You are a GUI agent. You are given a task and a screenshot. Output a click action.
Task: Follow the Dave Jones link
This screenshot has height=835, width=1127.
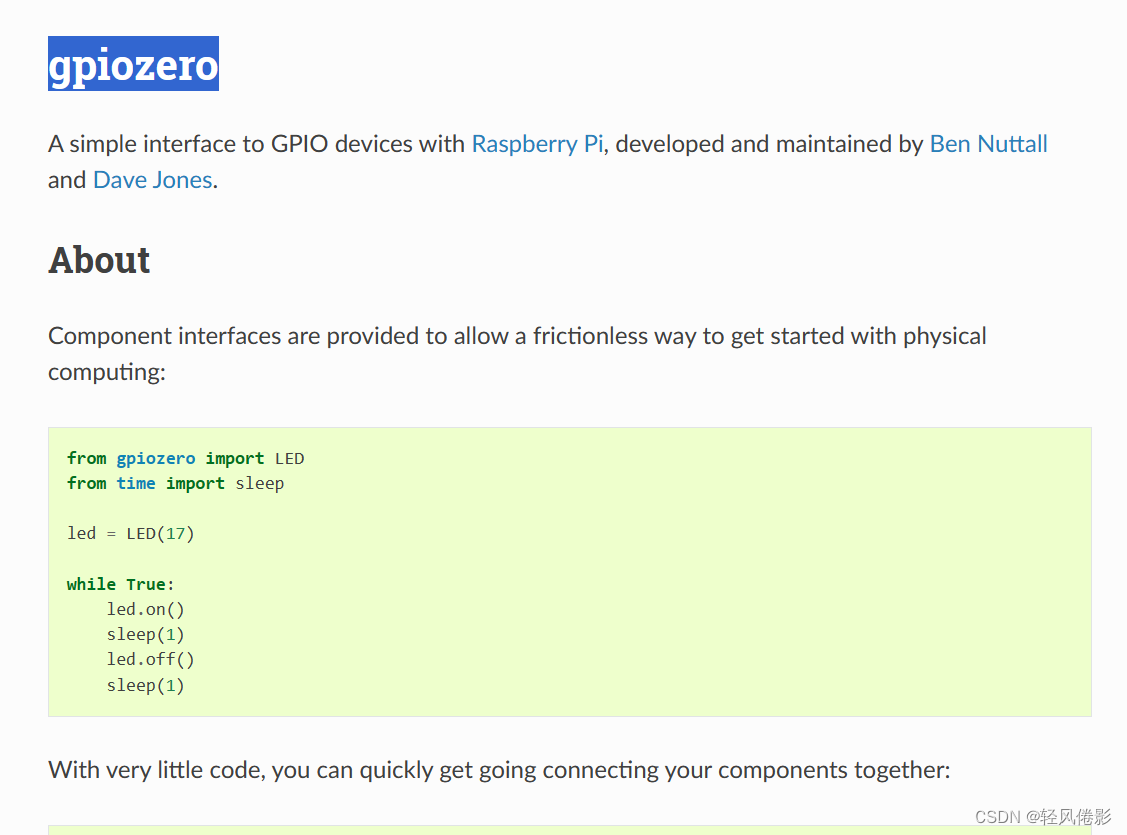[152, 180]
